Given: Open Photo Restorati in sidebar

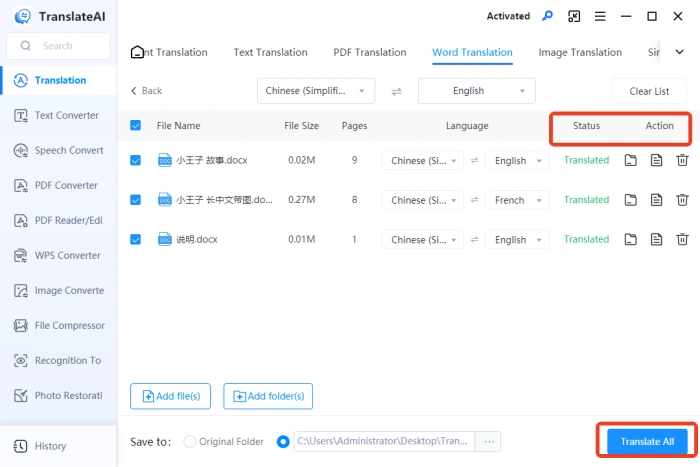Looking at the screenshot, I should [x=58, y=396].
